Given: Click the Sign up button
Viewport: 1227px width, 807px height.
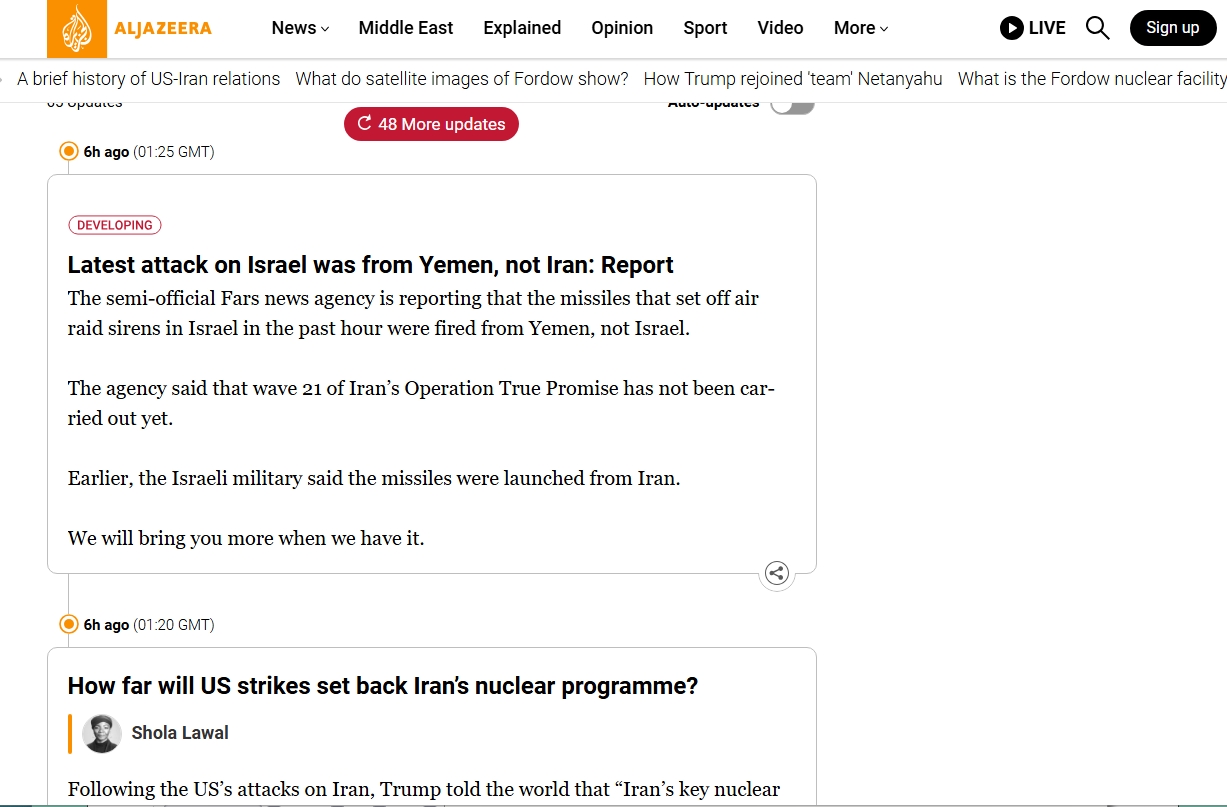Looking at the screenshot, I should [x=1172, y=28].
